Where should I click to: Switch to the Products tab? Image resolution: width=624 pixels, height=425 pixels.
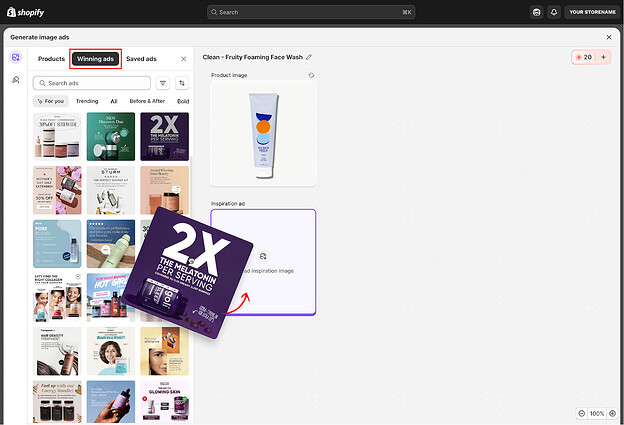[x=51, y=59]
